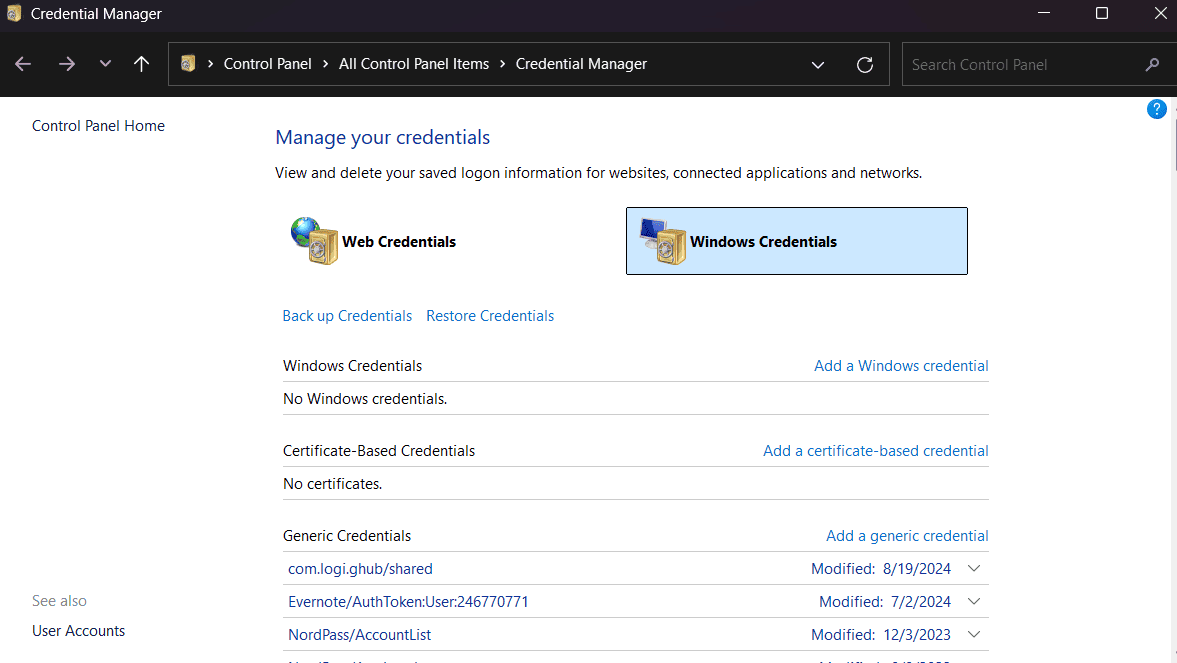Click the Back navigation arrow
The width and height of the screenshot is (1177, 663).
[x=23, y=64]
